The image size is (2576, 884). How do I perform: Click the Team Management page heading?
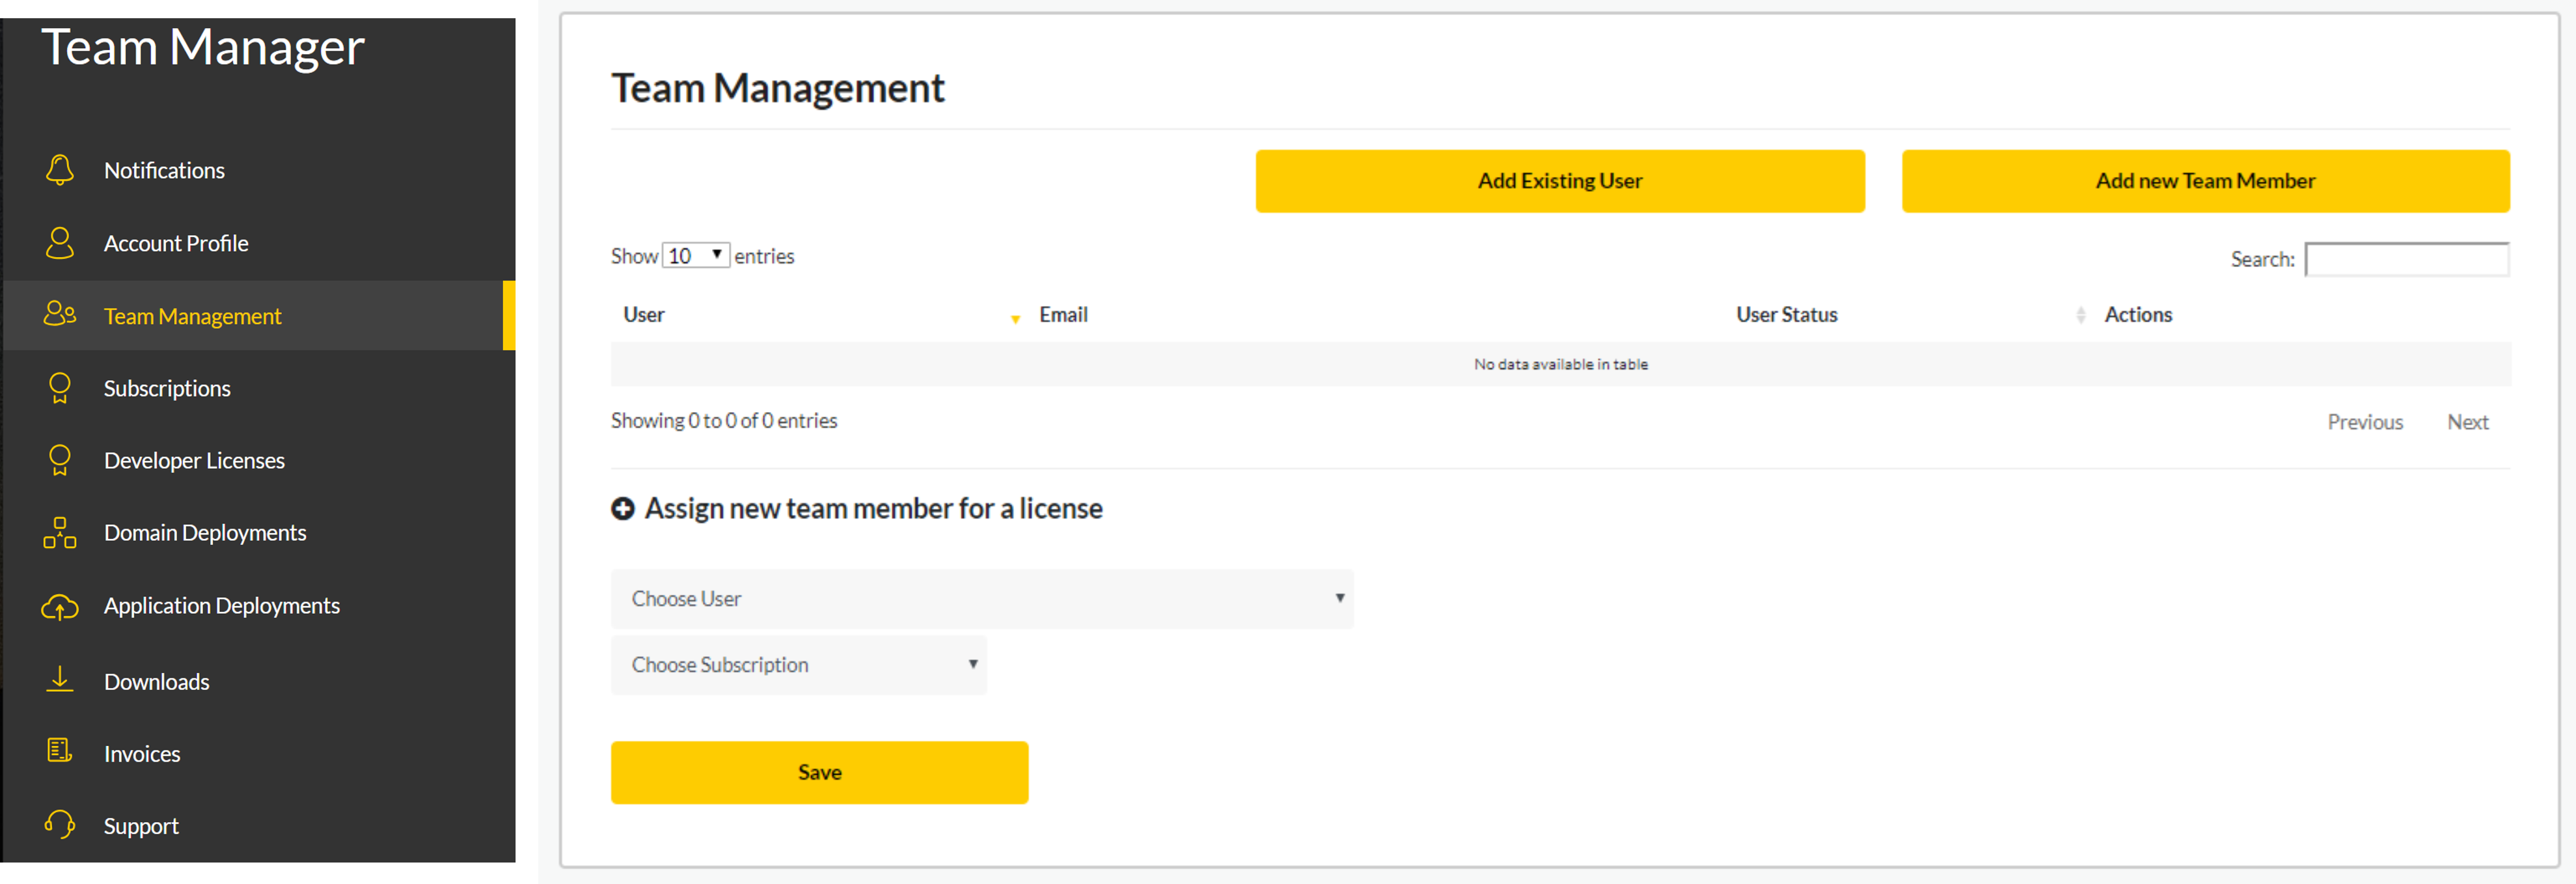click(x=777, y=88)
